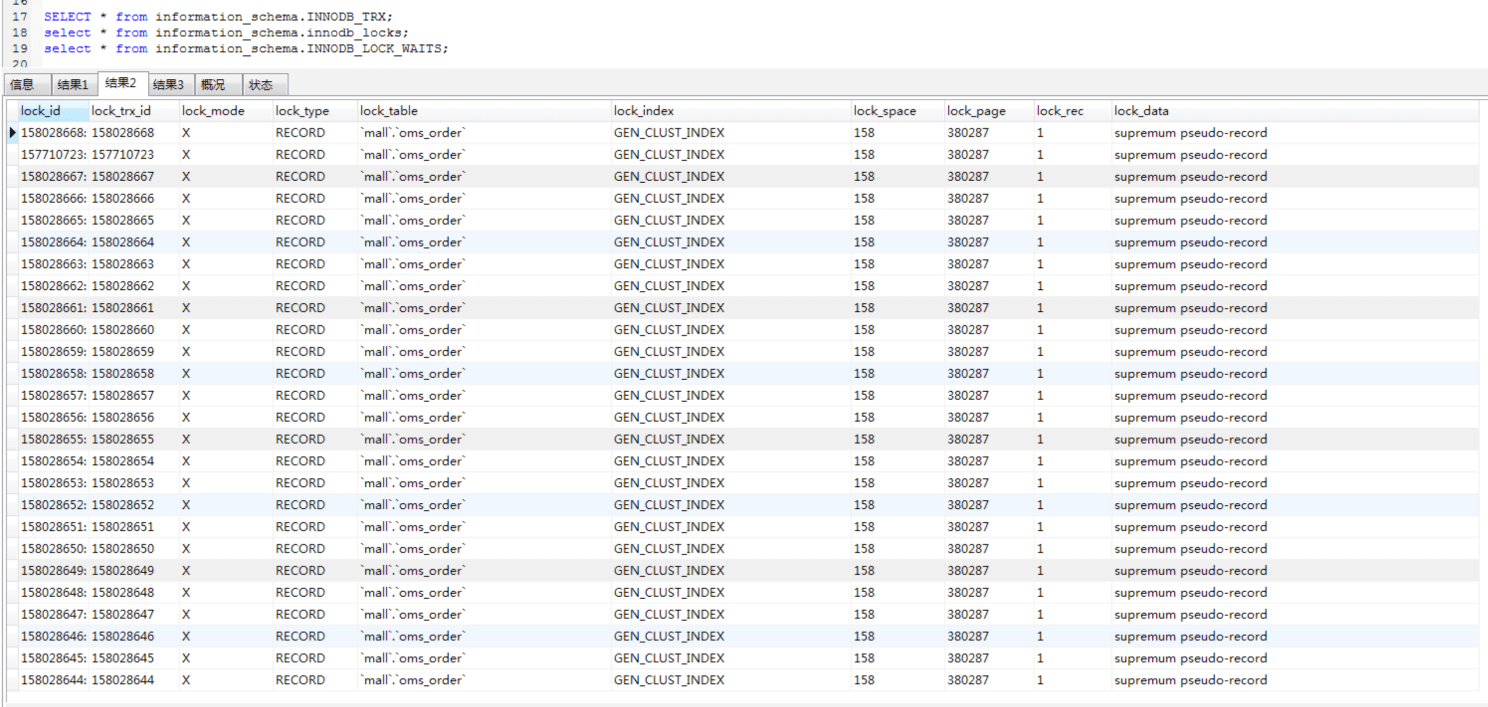Click the lock_trx_id column header

(x=121, y=111)
